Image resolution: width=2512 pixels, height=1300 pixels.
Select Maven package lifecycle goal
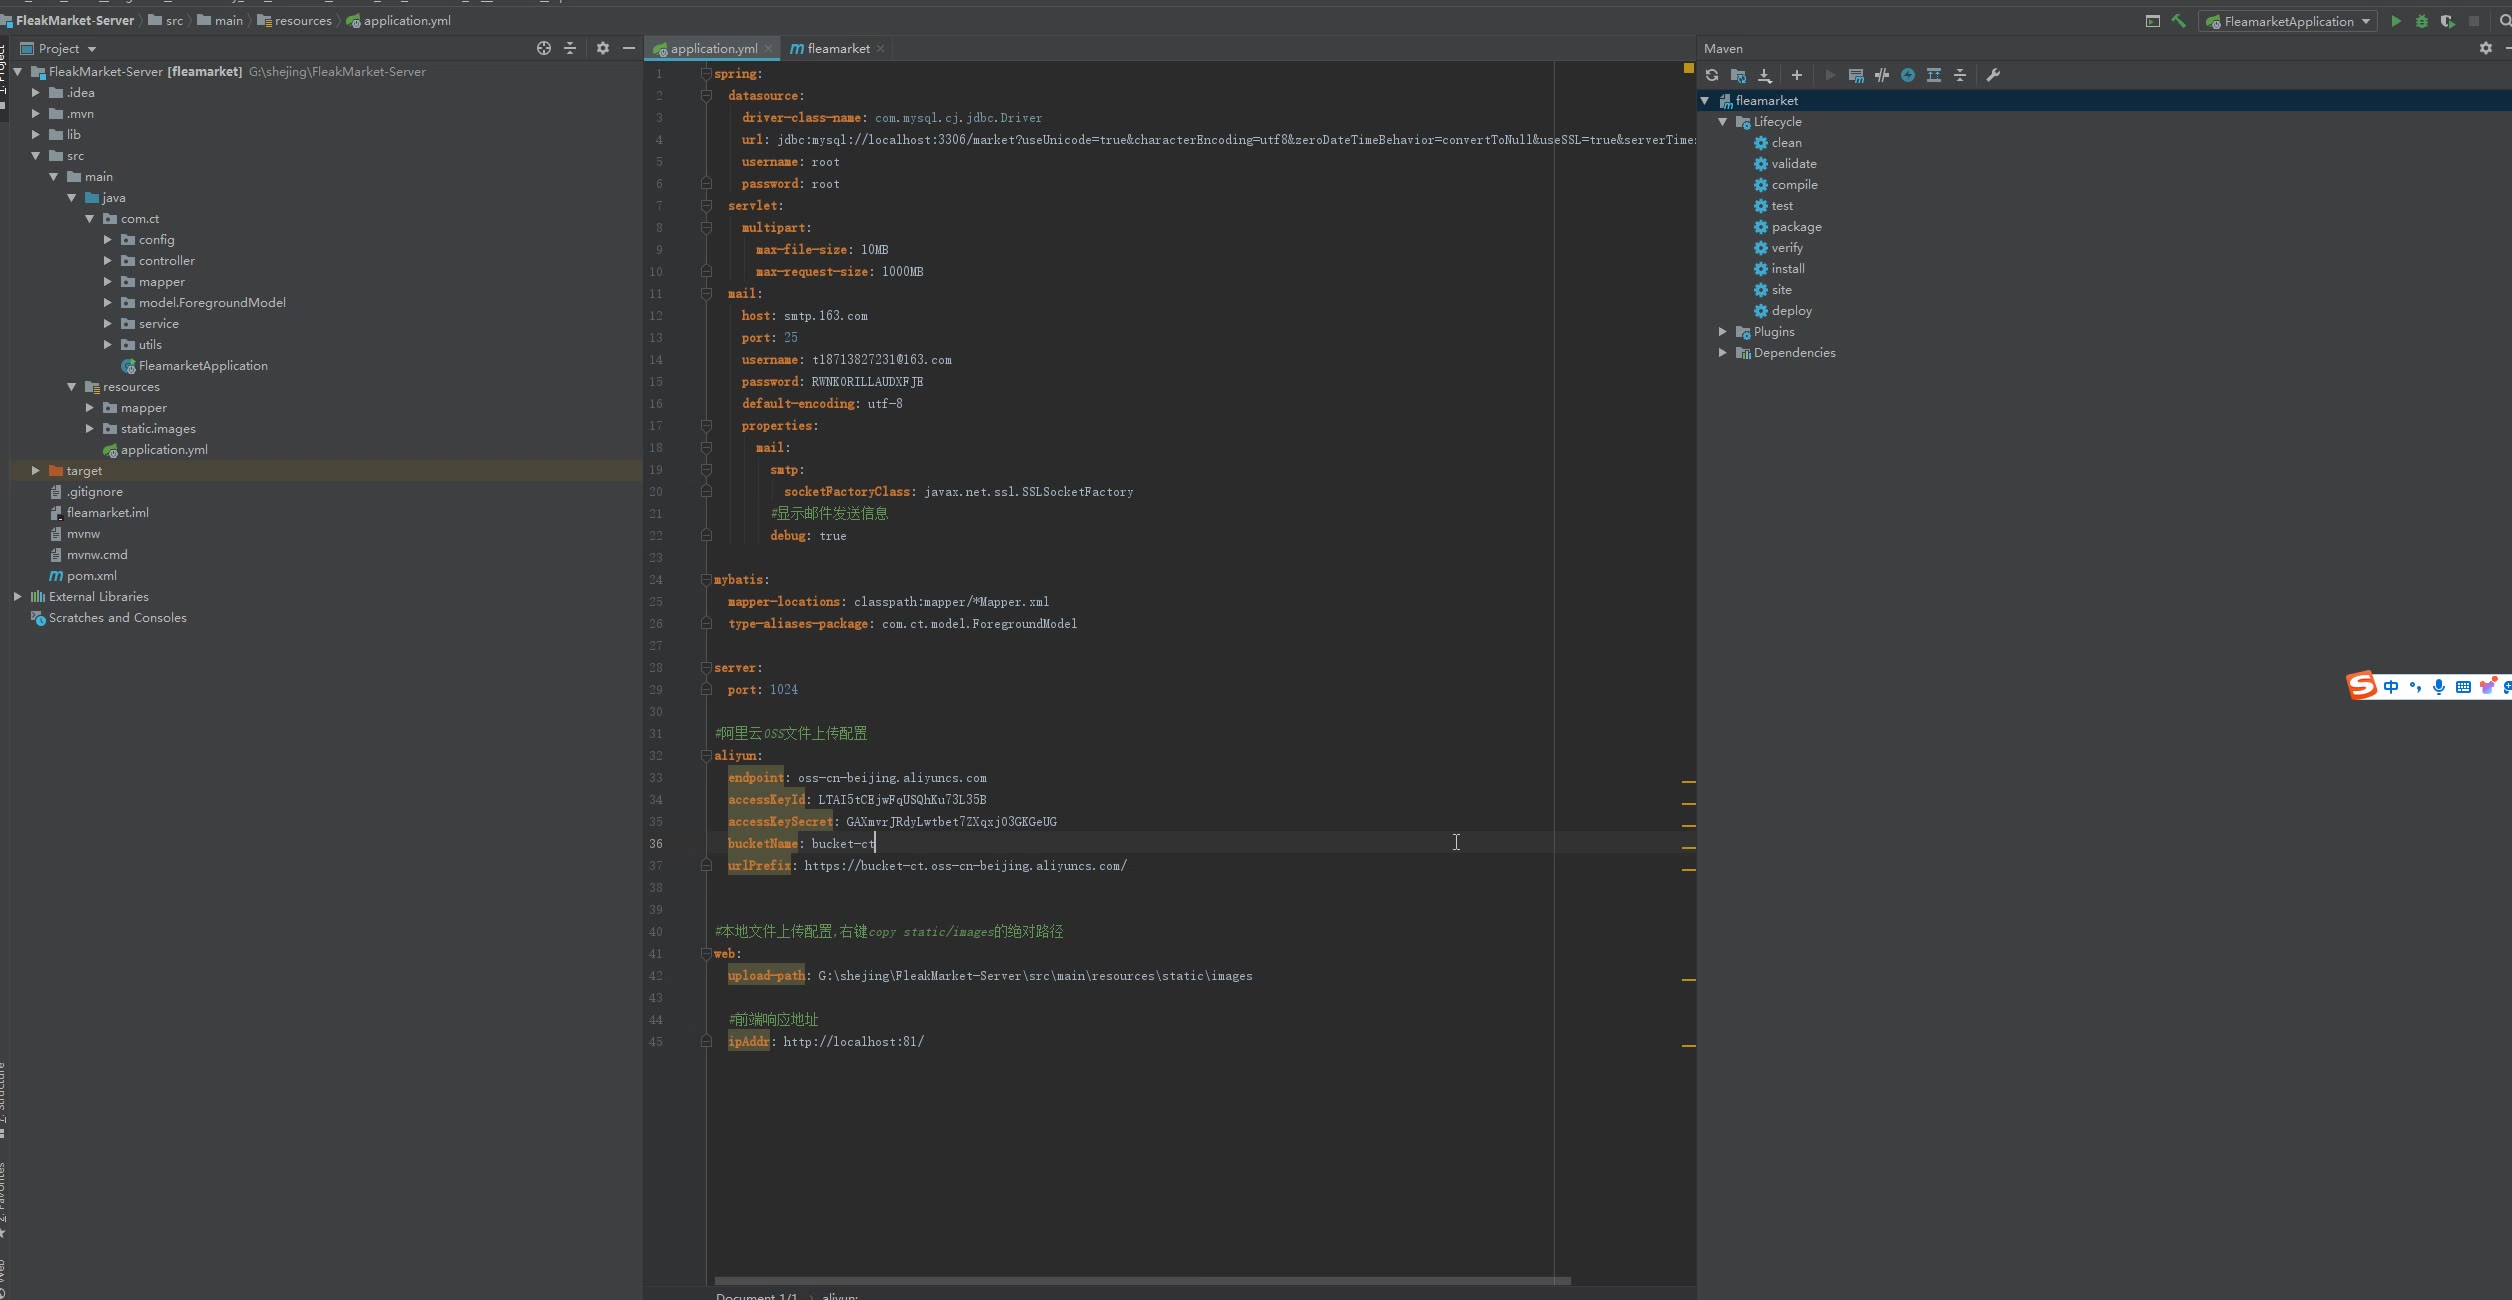(1796, 227)
